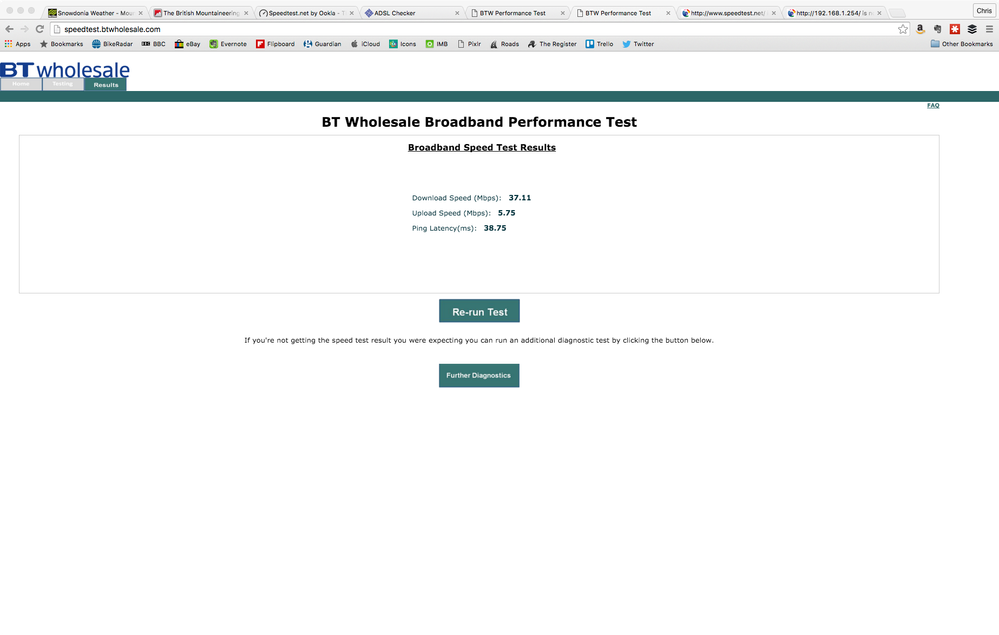
Task: Open the Bookmarks star folder
Action: 61,44
